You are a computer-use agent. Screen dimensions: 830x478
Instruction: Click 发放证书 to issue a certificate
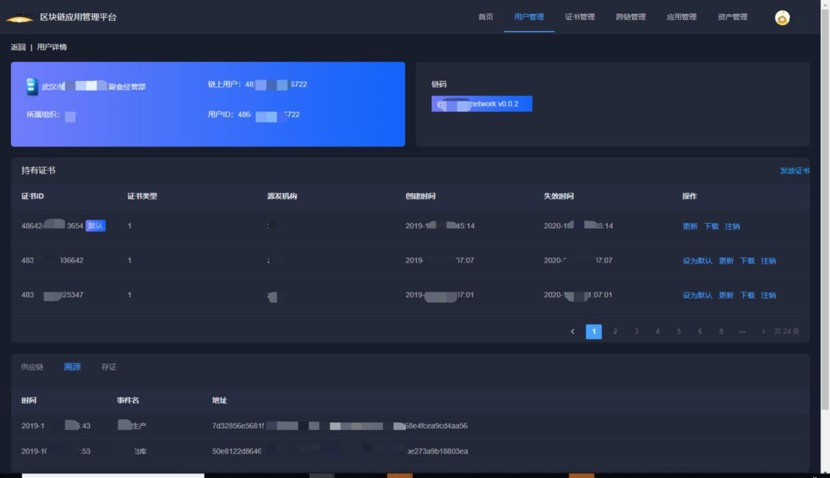click(x=794, y=171)
